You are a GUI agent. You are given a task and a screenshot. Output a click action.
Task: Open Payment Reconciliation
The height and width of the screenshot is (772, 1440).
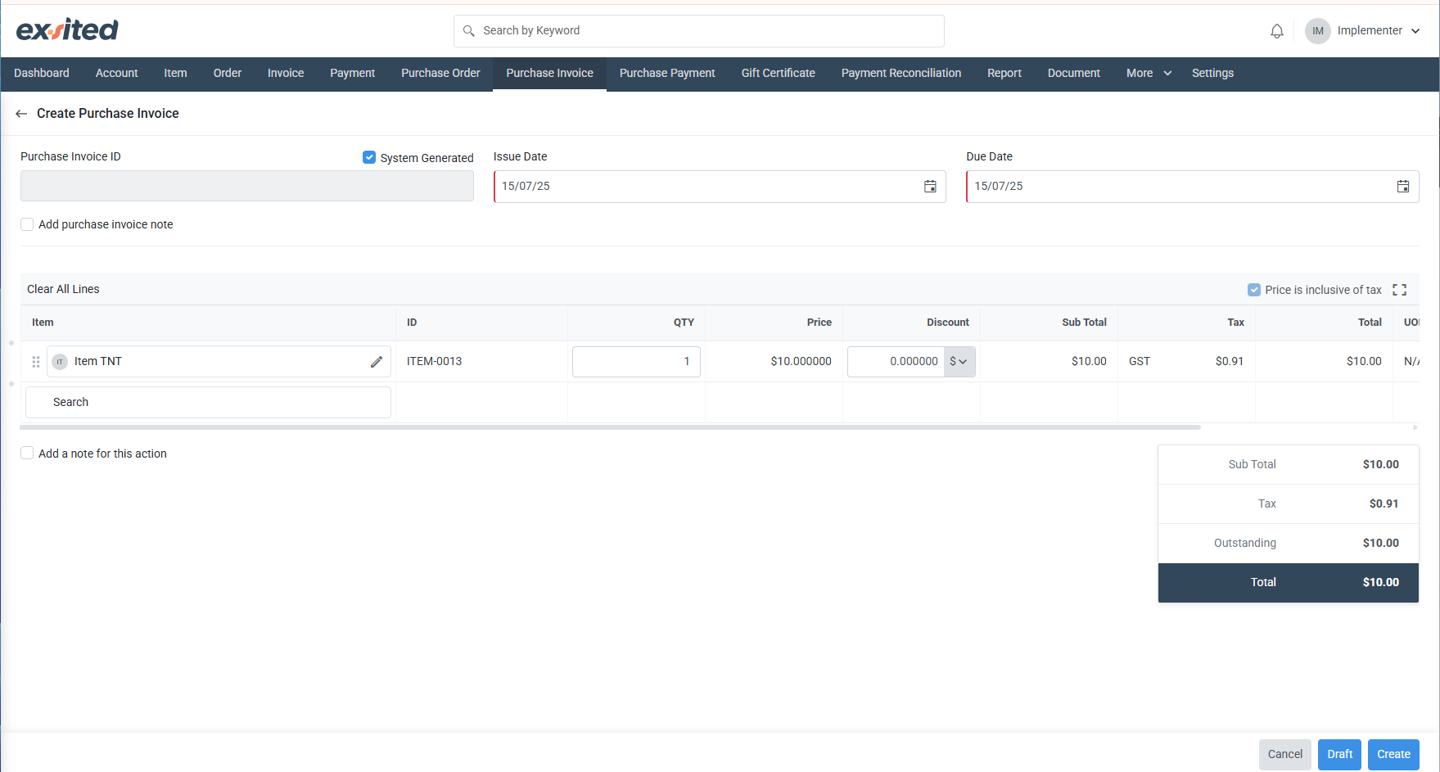901,73
